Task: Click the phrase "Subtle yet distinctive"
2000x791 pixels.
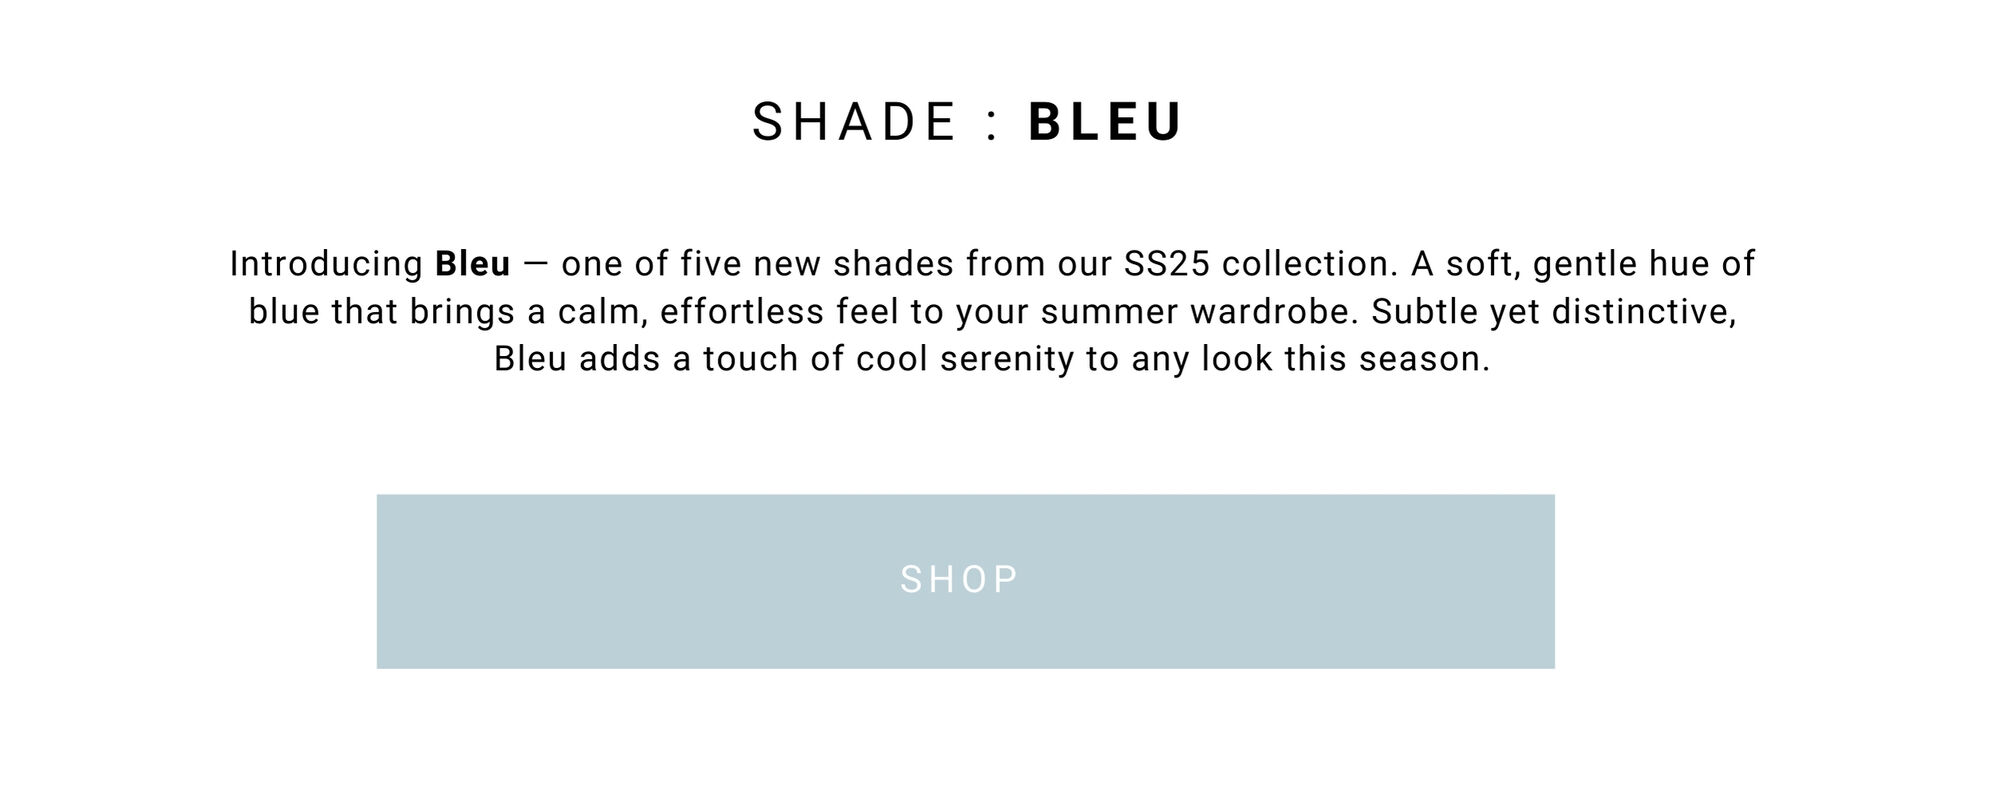Action: (x=1552, y=312)
